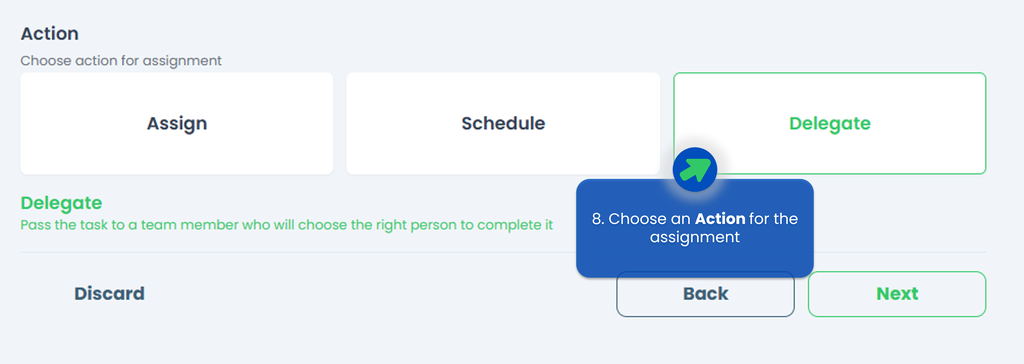Select the Schedule action card
The width and height of the screenshot is (1024, 364).
503,124
